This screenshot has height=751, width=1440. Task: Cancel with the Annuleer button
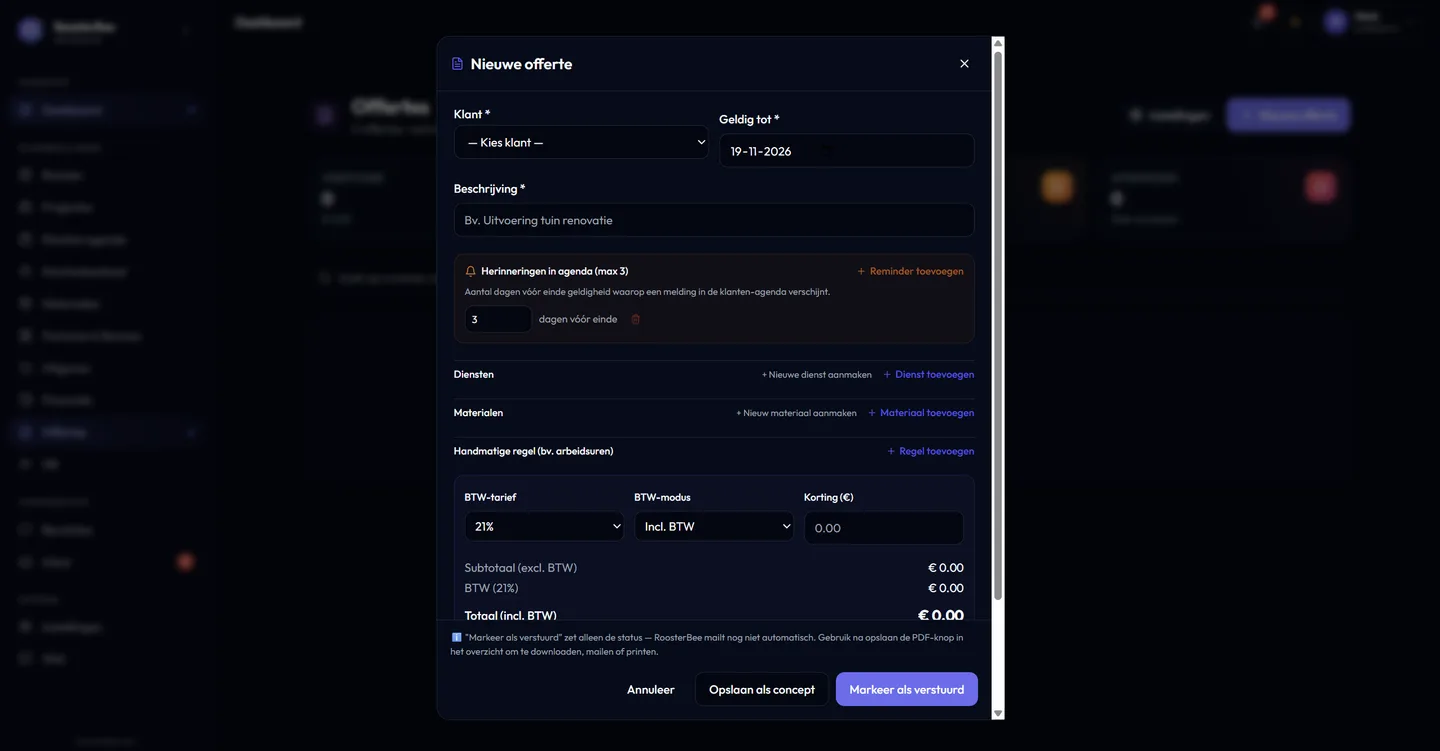point(651,689)
